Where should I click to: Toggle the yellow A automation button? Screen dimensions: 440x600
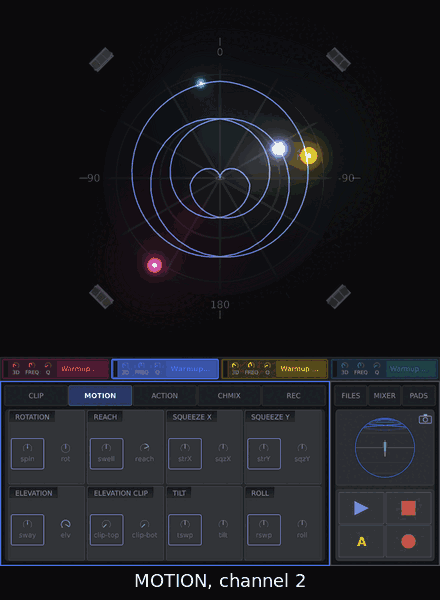point(361,541)
